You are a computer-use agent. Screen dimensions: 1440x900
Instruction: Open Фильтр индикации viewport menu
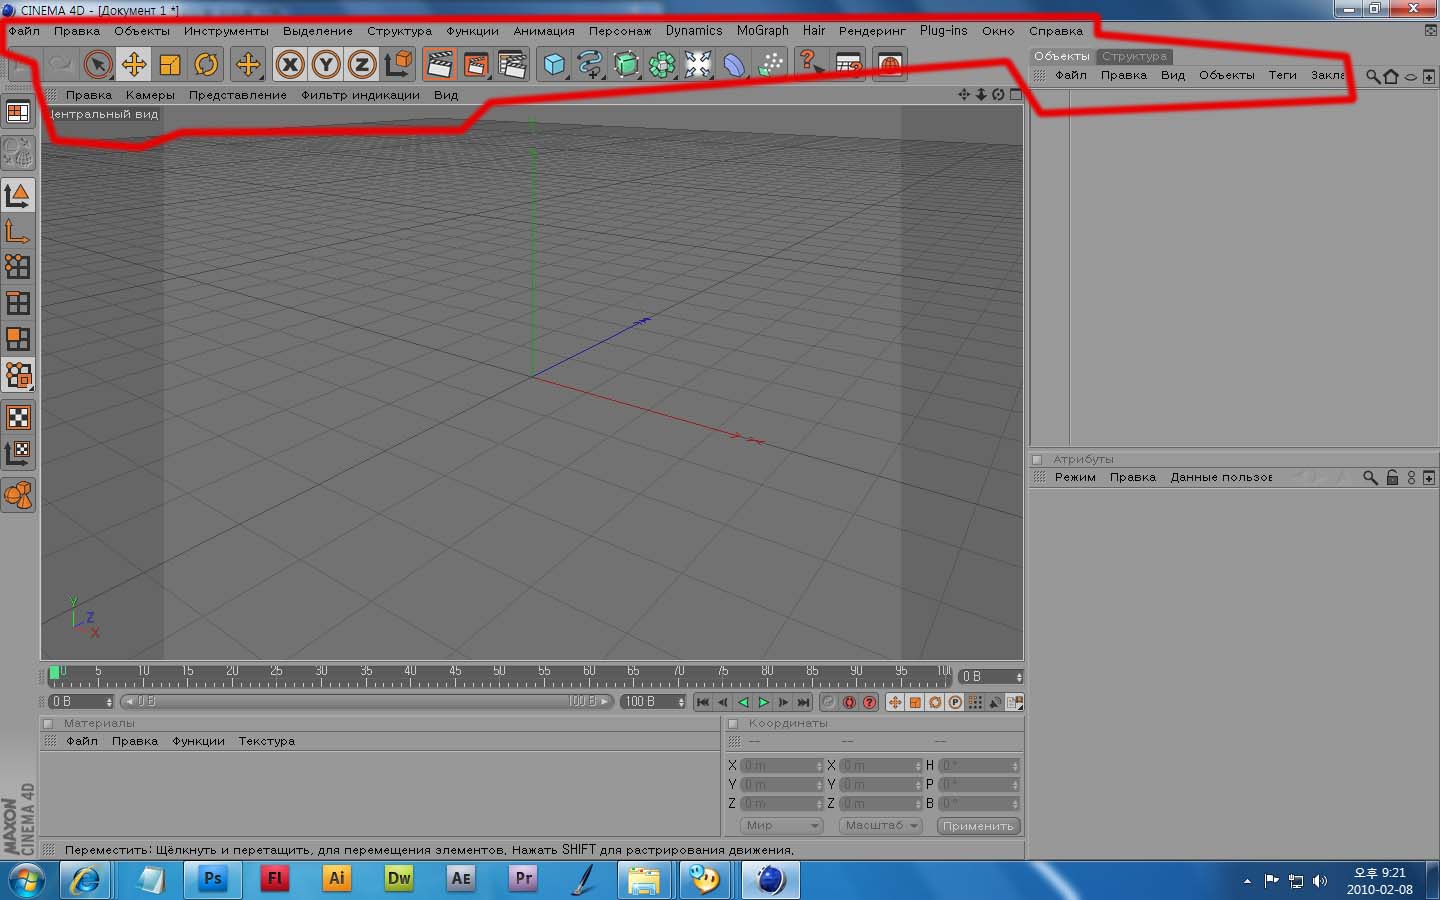point(360,95)
